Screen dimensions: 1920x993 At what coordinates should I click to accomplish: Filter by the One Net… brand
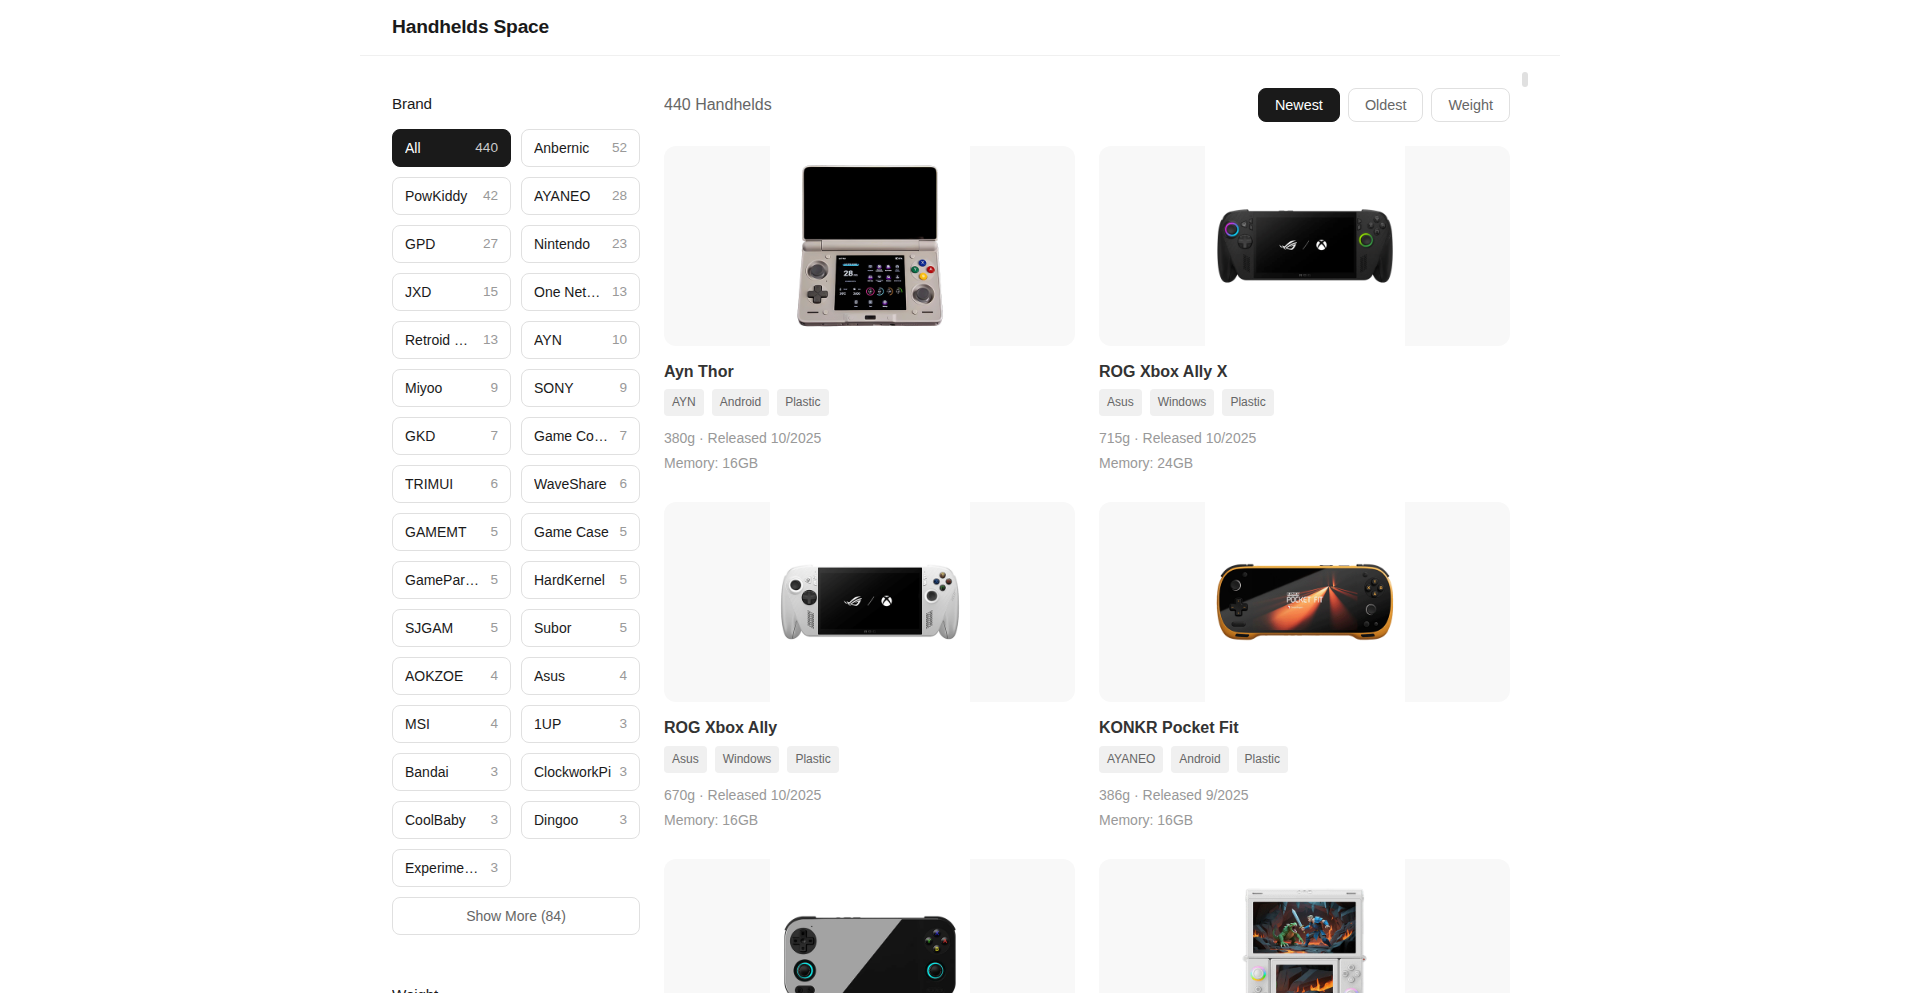pyautogui.click(x=580, y=292)
